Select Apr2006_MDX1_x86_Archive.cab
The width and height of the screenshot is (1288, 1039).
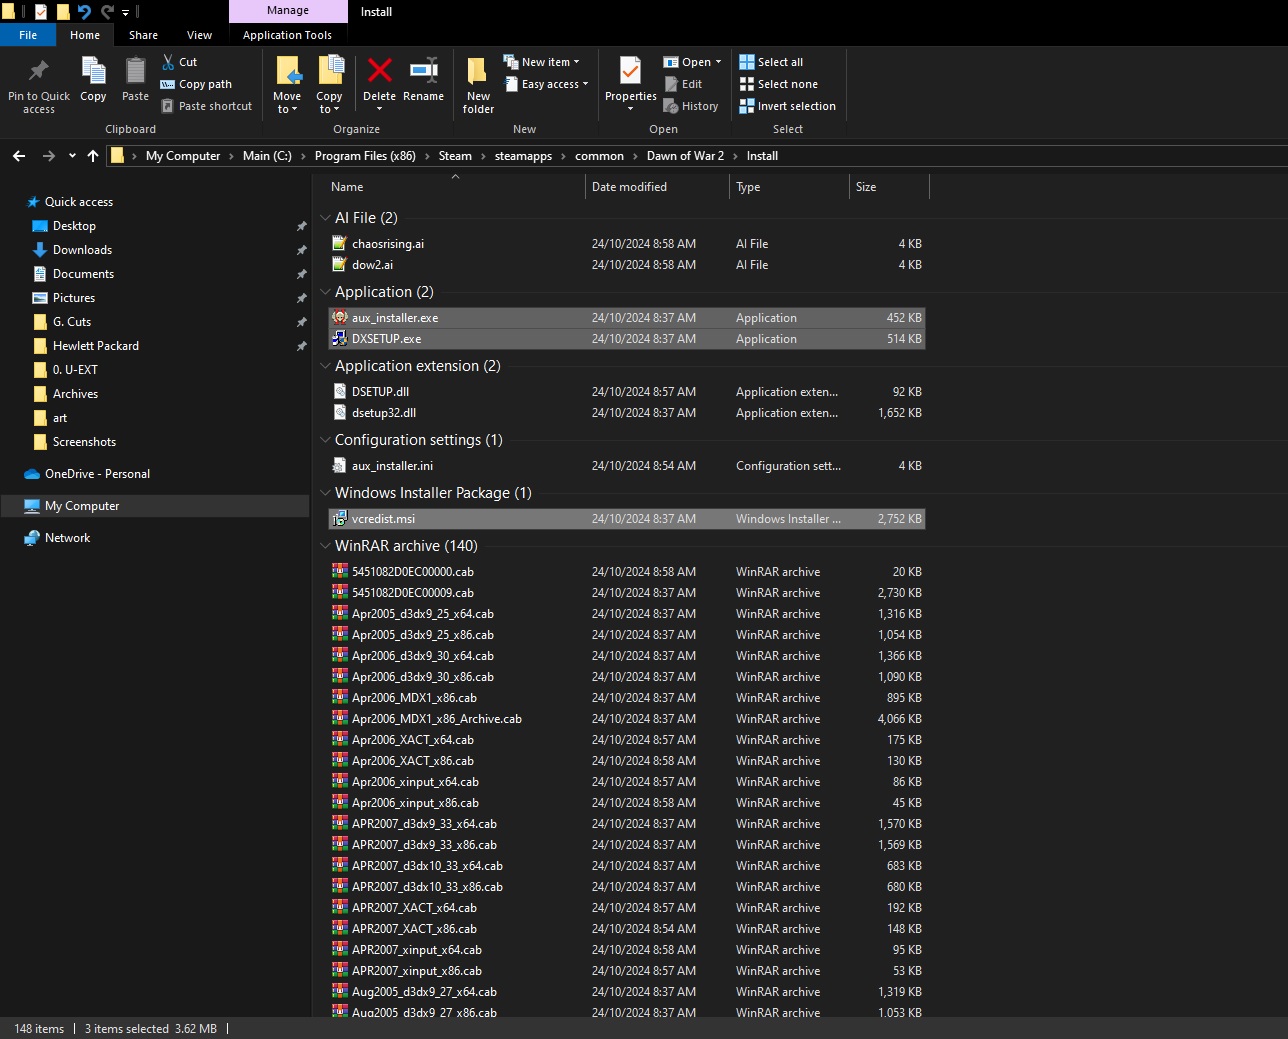[627, 719]
